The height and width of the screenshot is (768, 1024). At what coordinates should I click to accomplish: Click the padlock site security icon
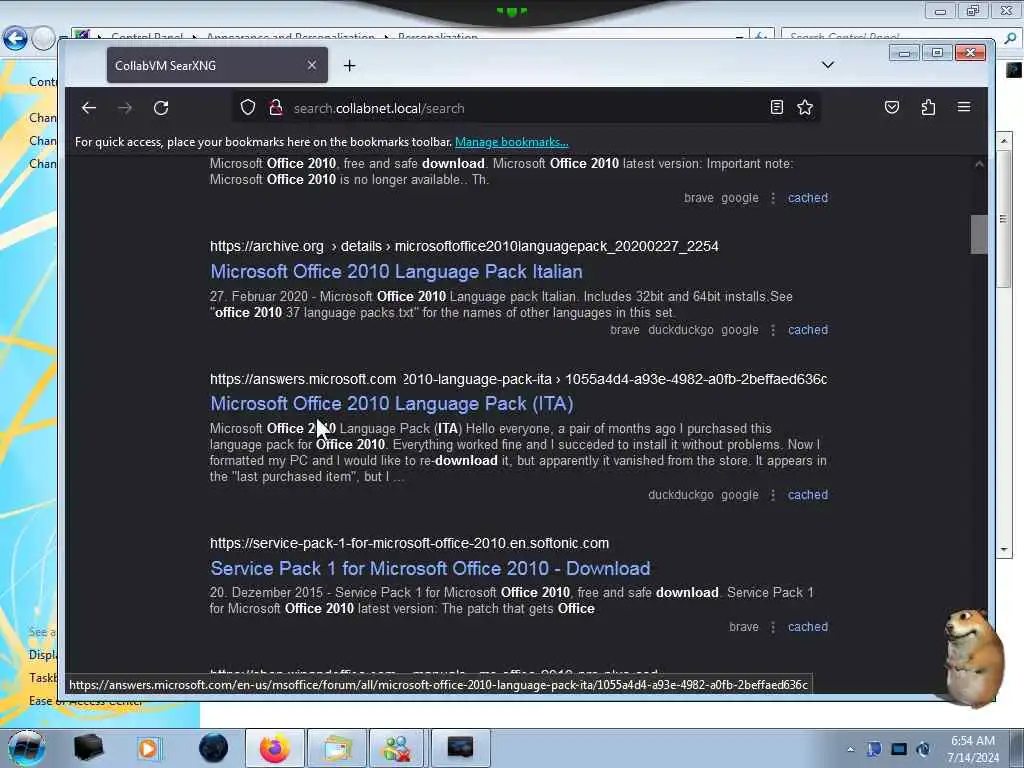point(276,107)
